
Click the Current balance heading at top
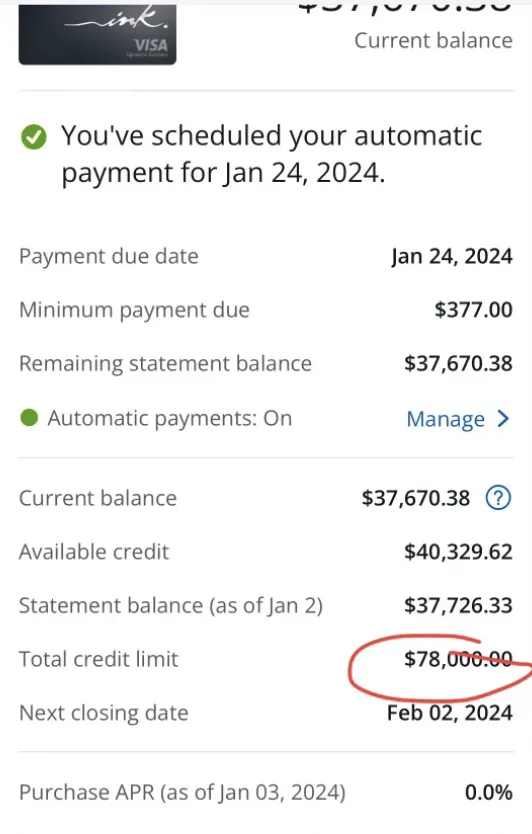tap(433, 40)
